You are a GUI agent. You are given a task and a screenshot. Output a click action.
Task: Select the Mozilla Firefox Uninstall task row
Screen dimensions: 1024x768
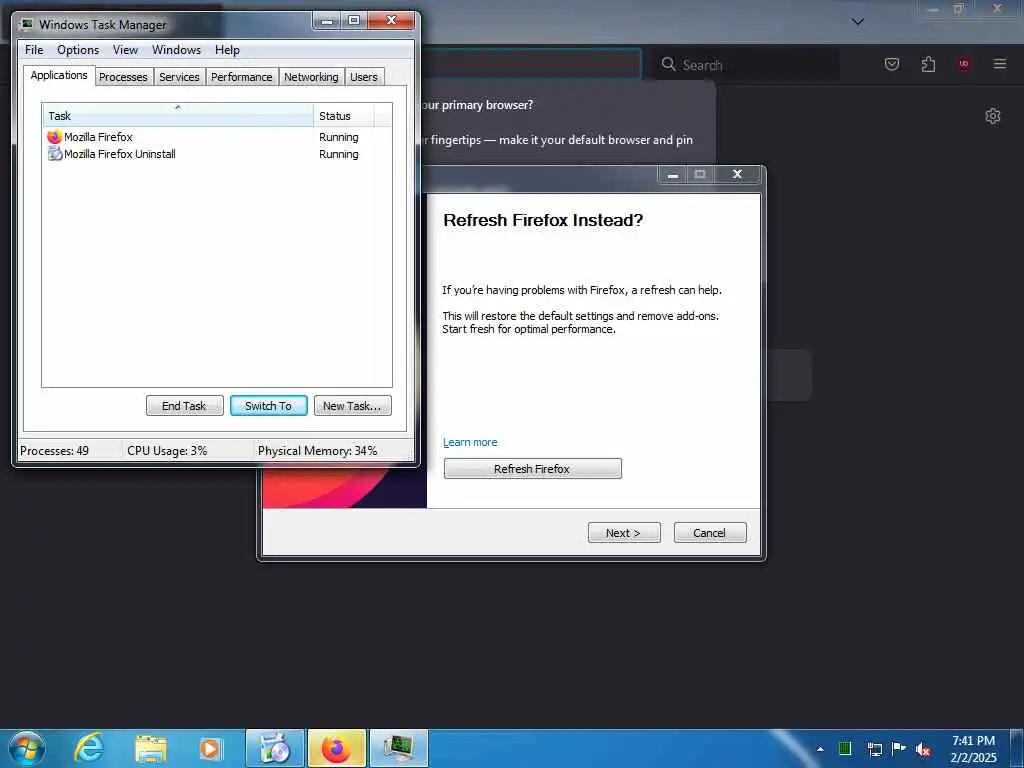tap(217, 153)
